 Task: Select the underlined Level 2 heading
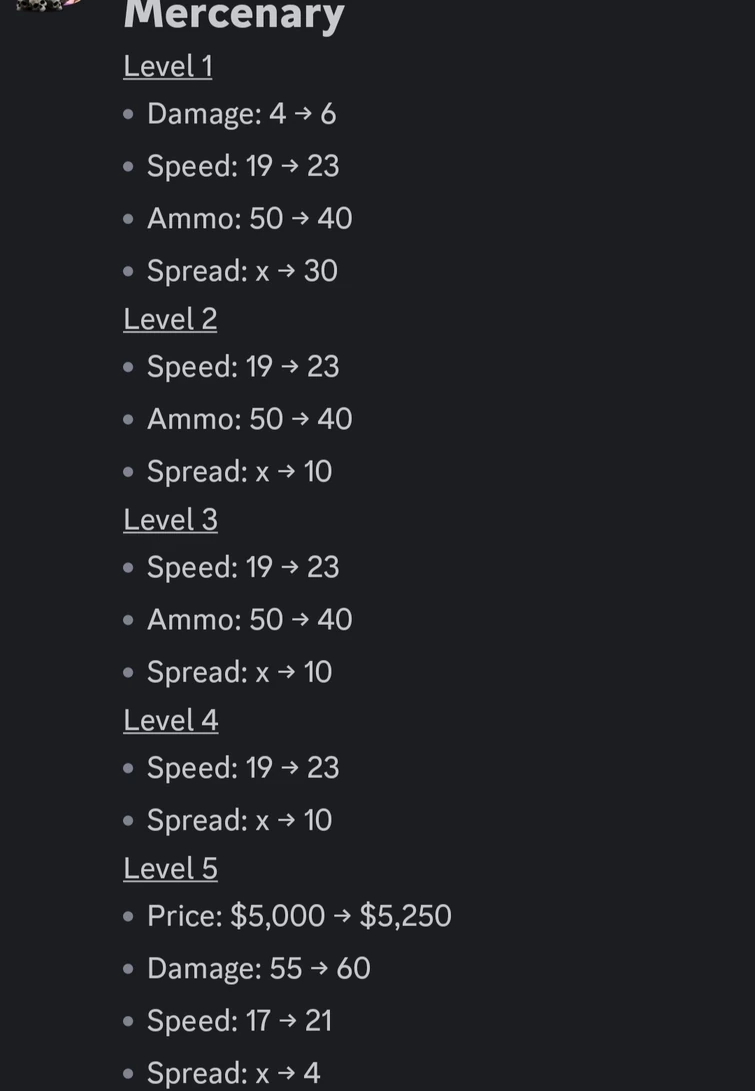(x=169, y=319)
